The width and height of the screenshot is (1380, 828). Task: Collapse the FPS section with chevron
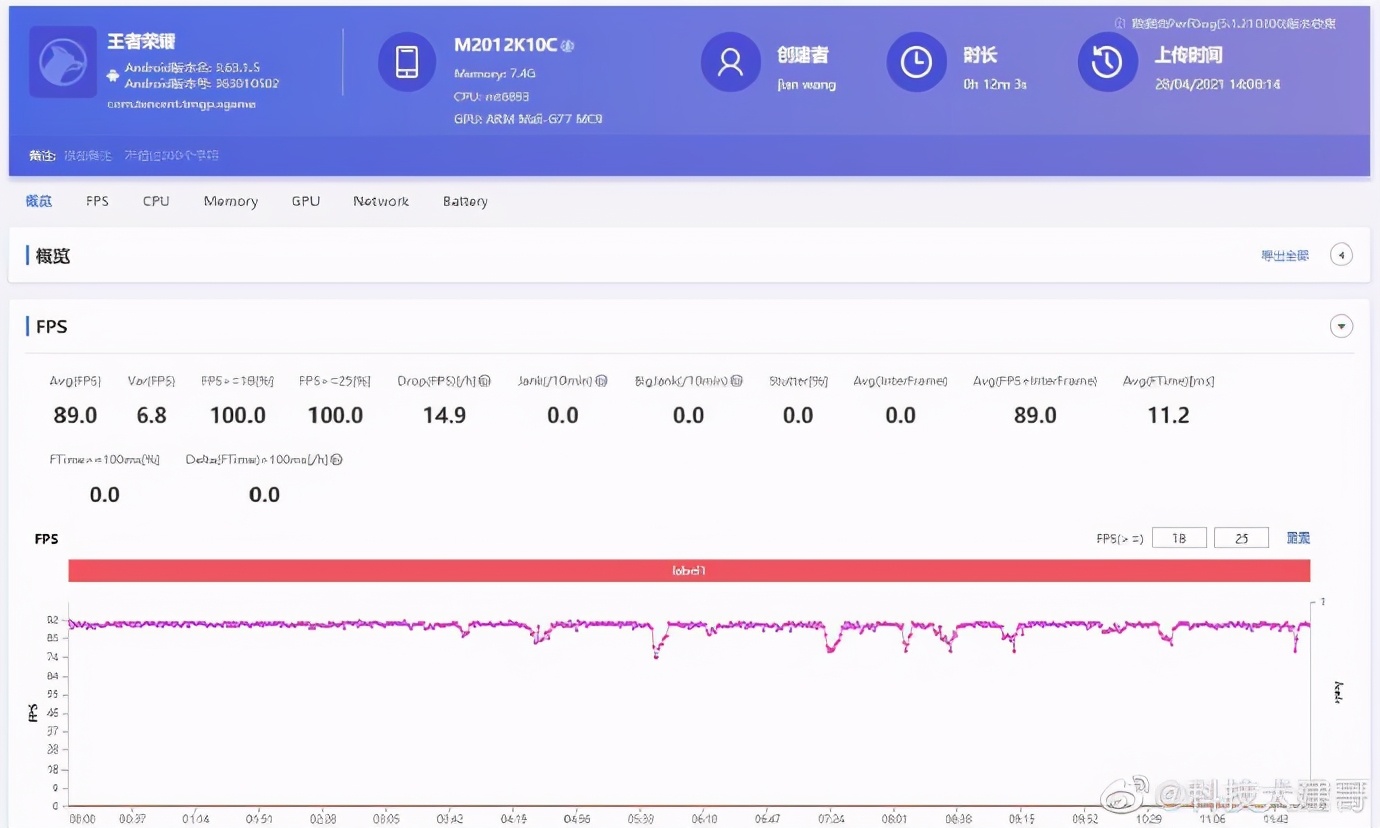coord(1341,326)
